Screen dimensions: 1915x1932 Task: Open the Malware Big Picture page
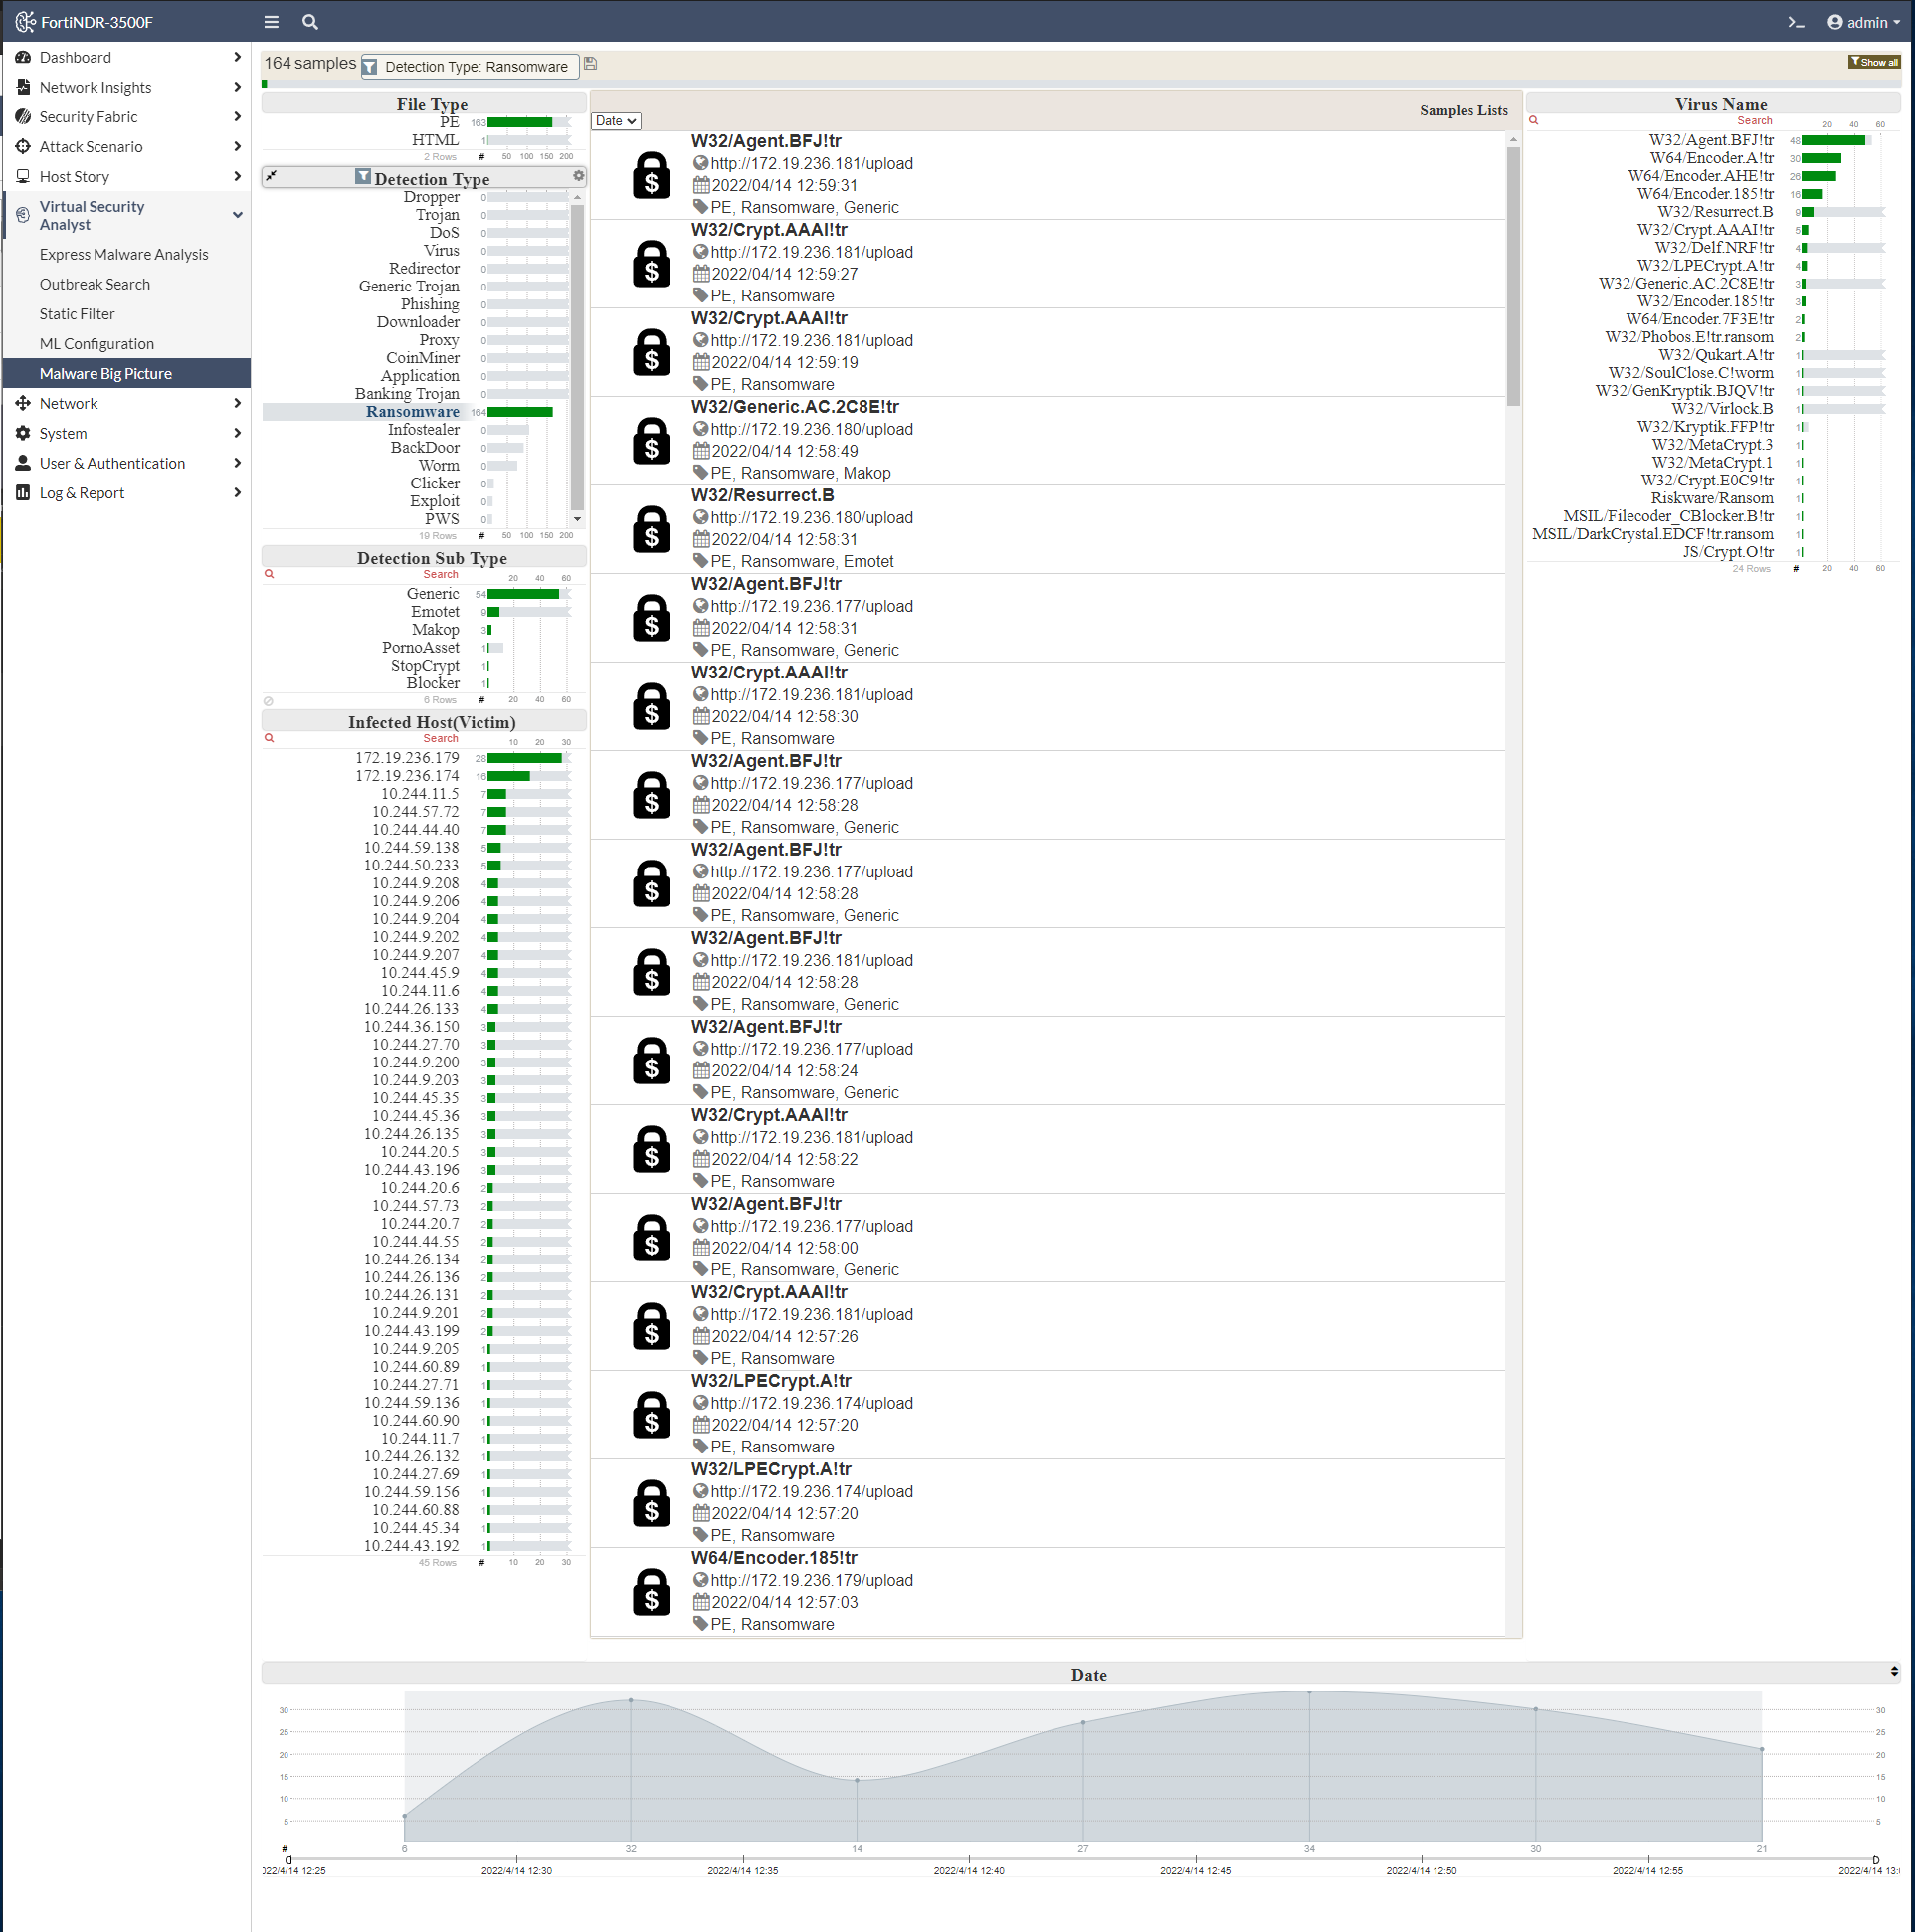coord(105,373)
